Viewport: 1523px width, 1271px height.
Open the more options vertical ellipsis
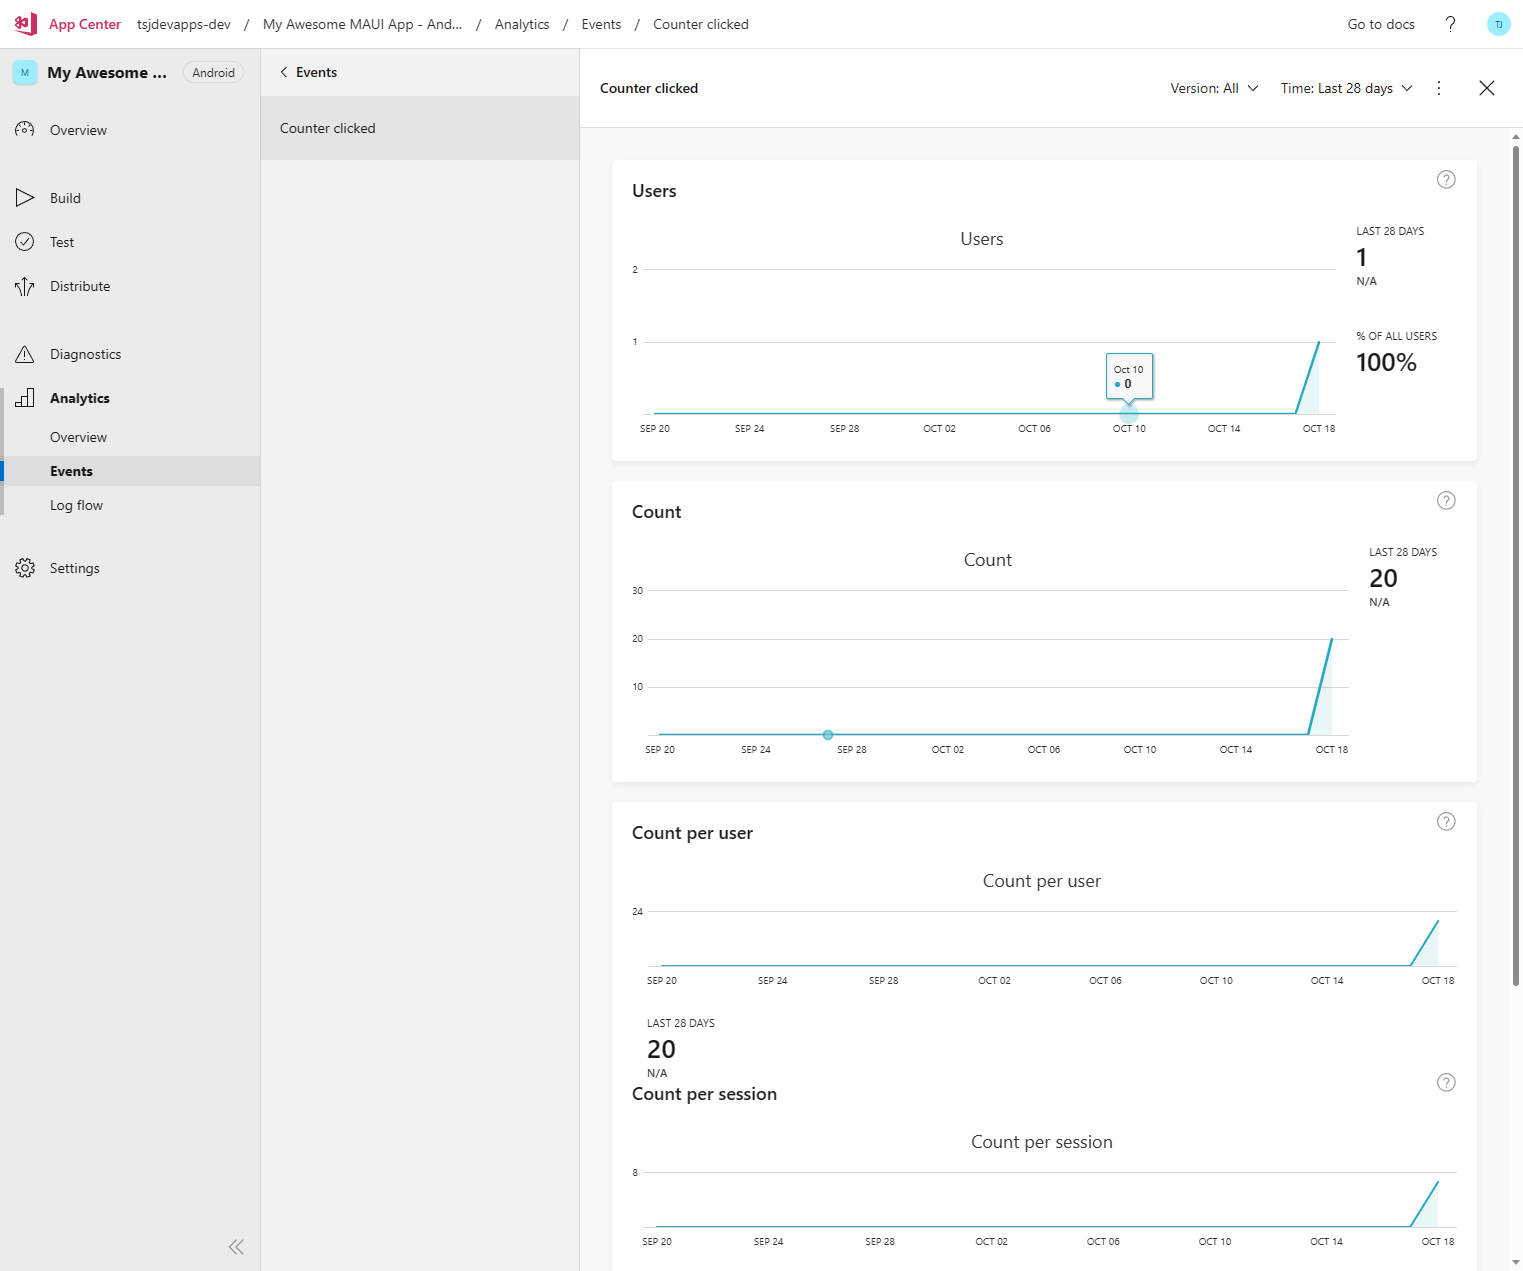click(x=1439, y=88)
